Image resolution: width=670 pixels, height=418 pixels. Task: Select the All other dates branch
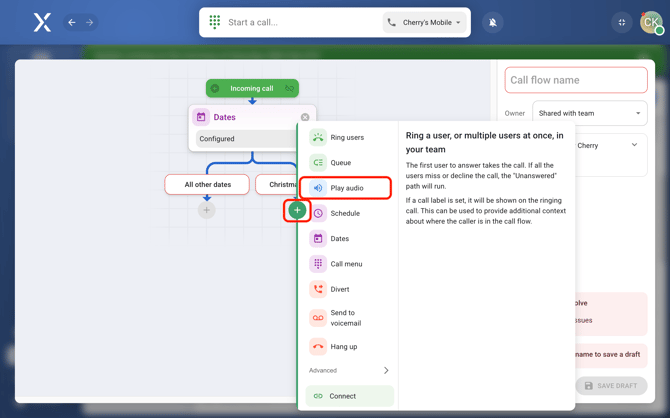pos(207,184)
